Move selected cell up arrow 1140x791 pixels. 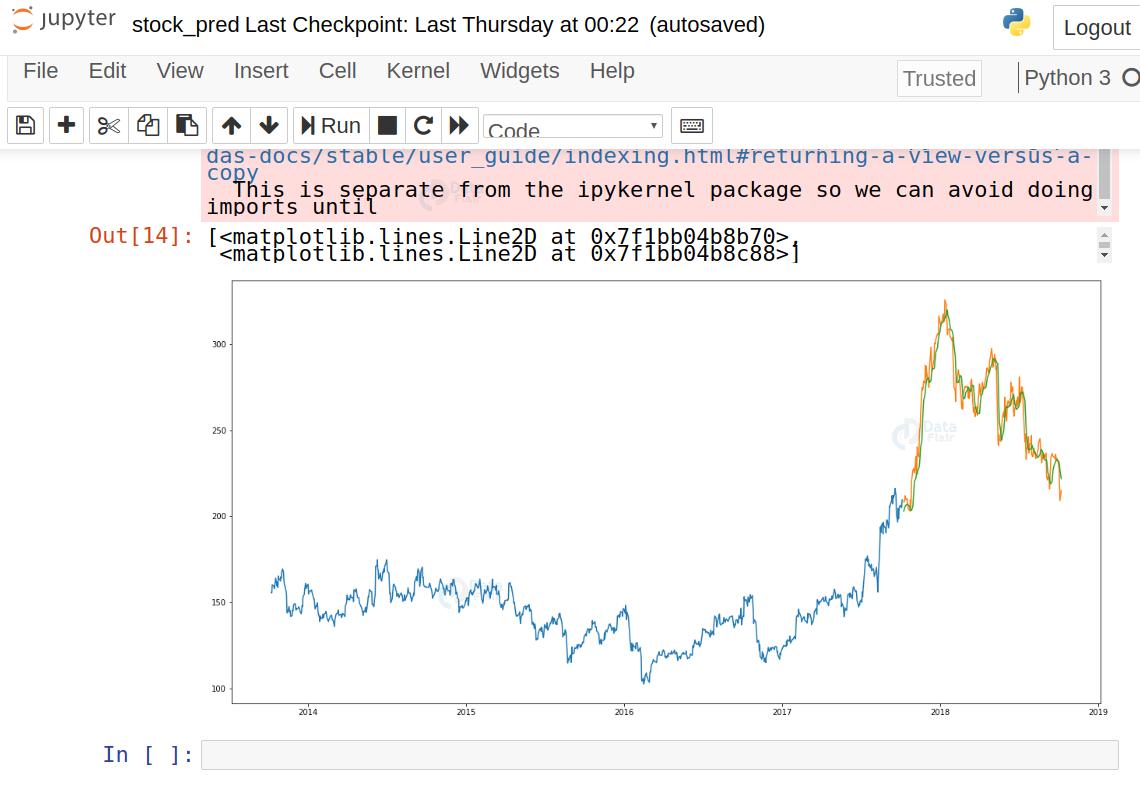click(231, 125)
